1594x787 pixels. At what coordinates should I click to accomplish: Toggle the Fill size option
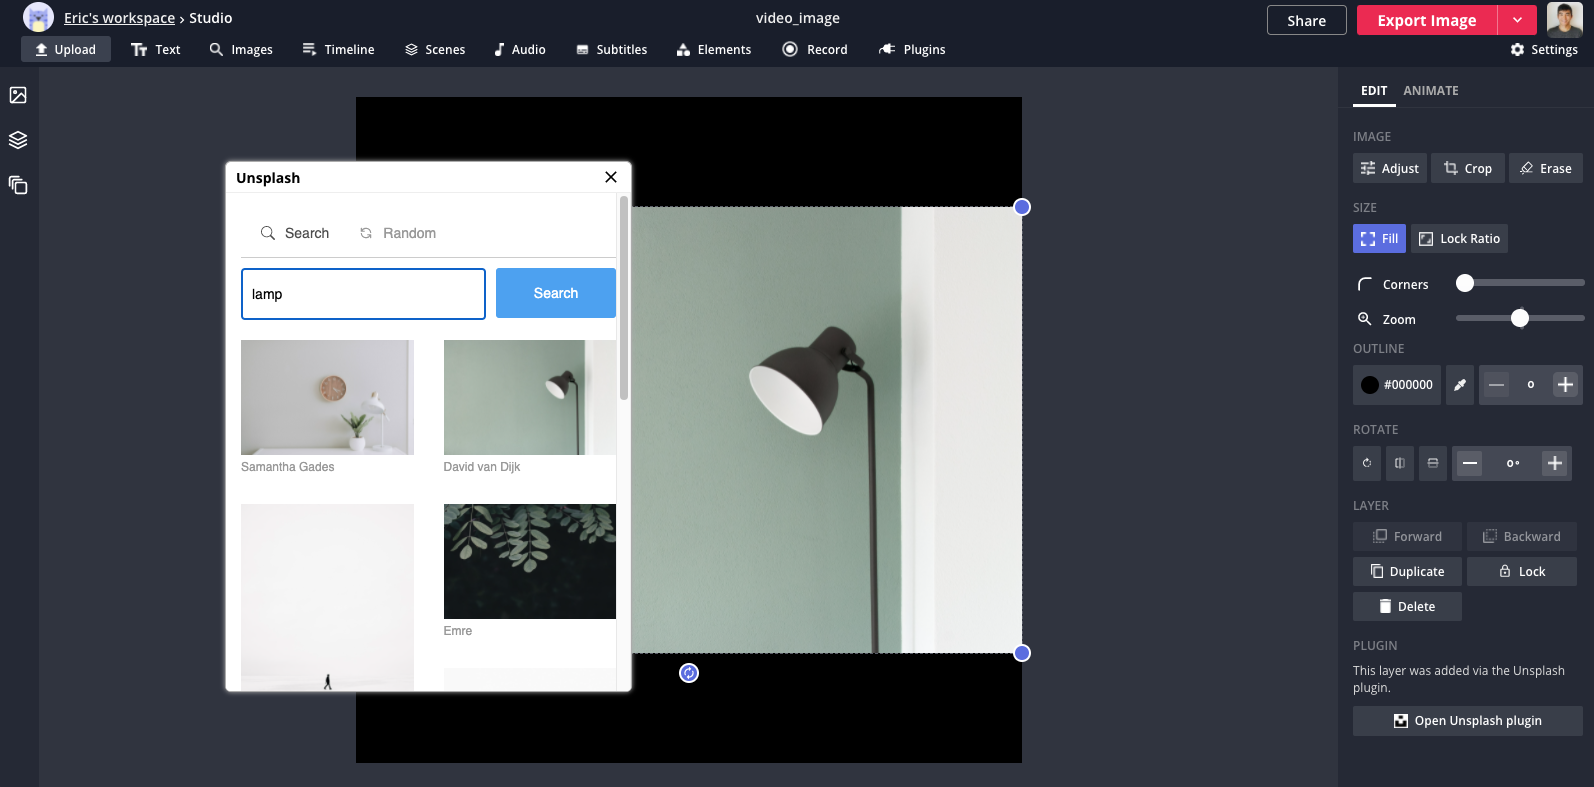click(1379, 238)
